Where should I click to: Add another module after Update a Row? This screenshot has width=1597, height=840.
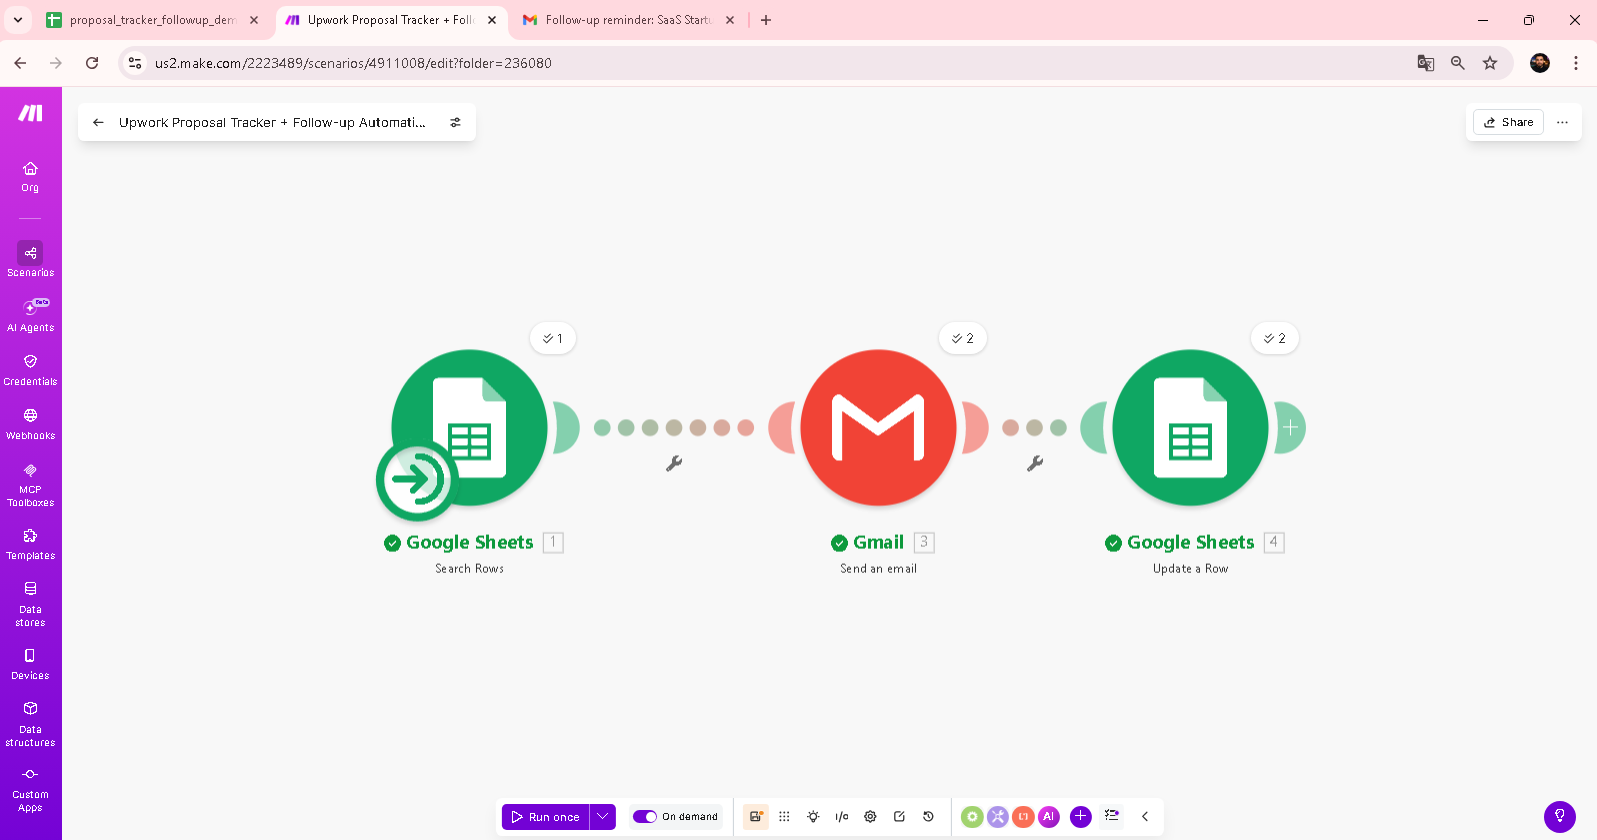click(x=1290, y=428)
